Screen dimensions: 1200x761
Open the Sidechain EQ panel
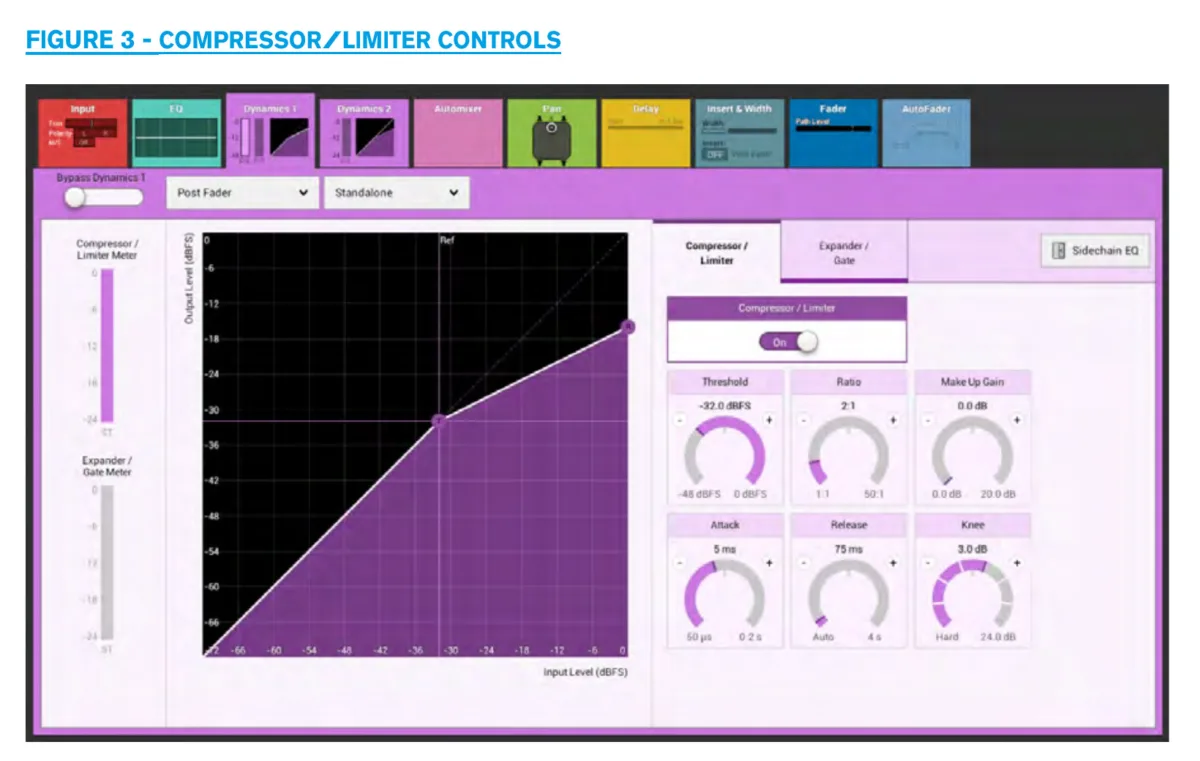(x=1095, y=251)
